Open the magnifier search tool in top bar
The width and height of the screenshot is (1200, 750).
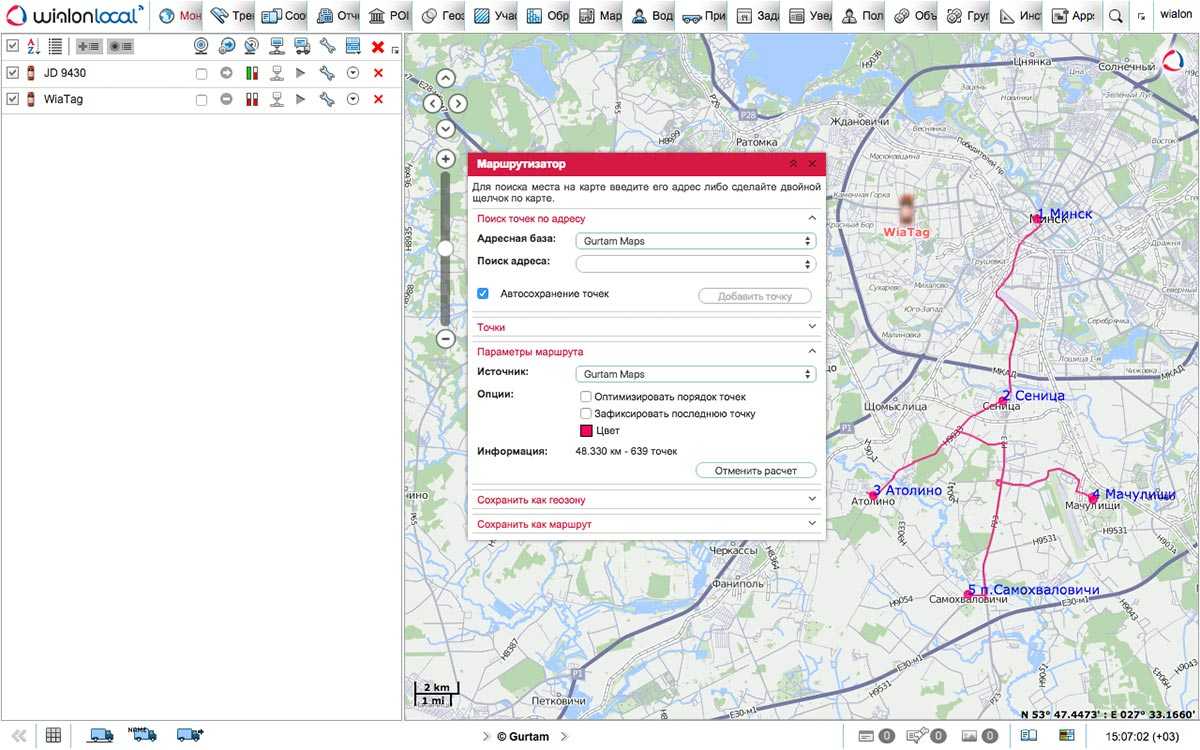coord(1116,16)
